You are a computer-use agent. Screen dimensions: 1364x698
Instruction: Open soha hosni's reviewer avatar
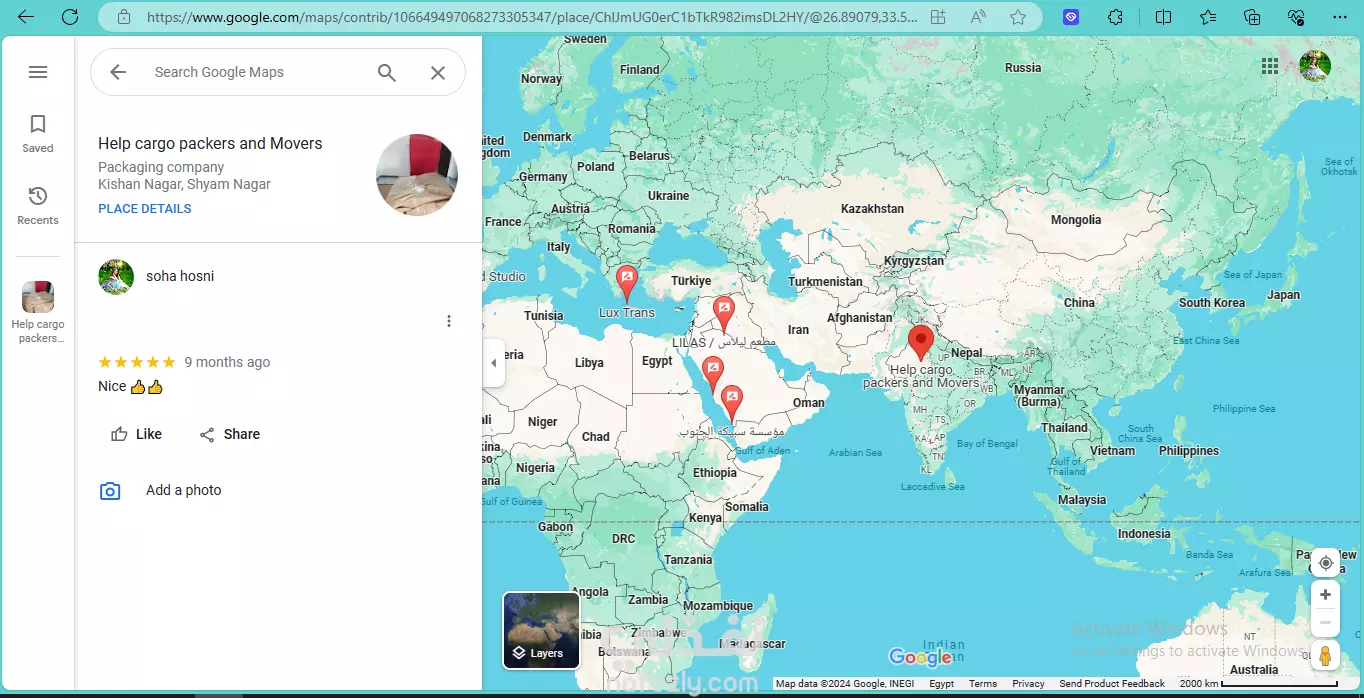[x=116, y=277]
